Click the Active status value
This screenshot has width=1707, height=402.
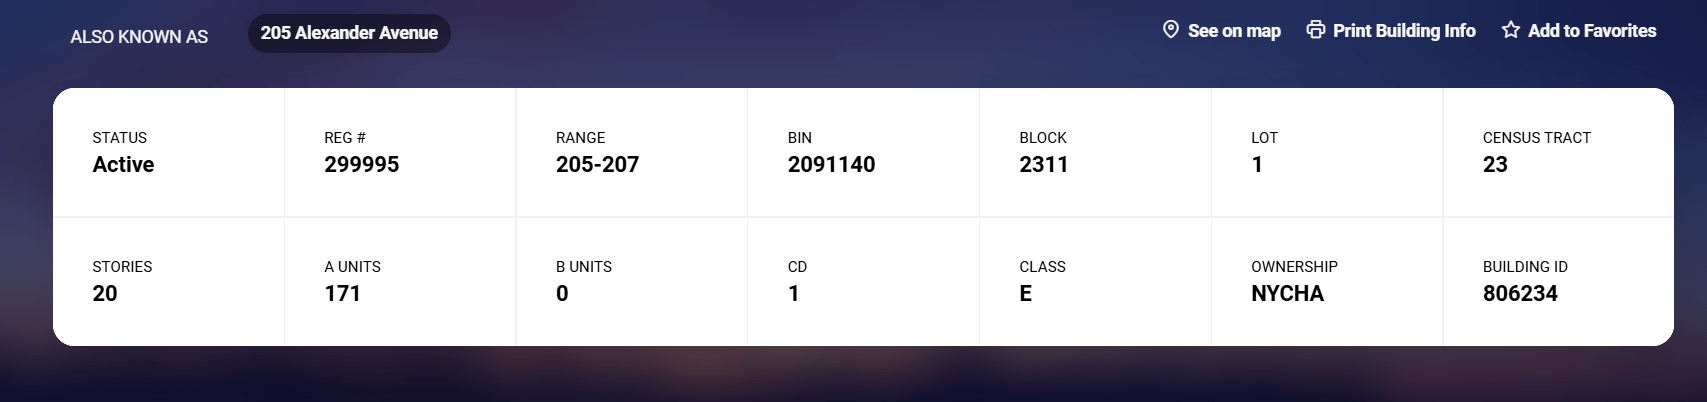click(x=123, y=165)
